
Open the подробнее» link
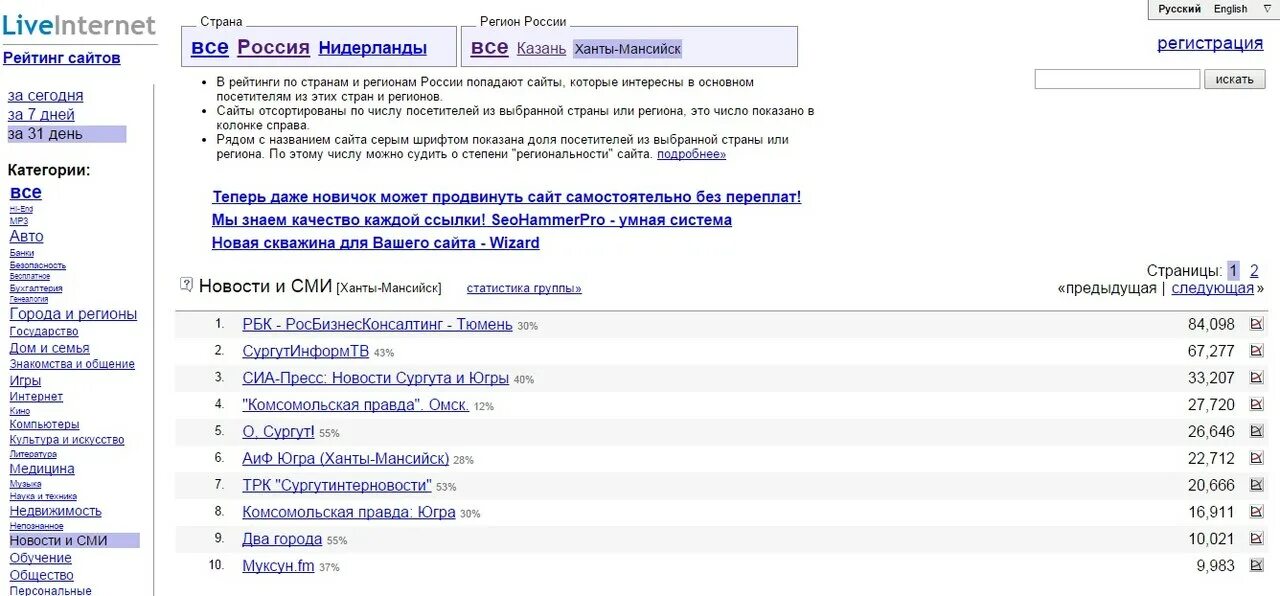click(x=691, y=154)
